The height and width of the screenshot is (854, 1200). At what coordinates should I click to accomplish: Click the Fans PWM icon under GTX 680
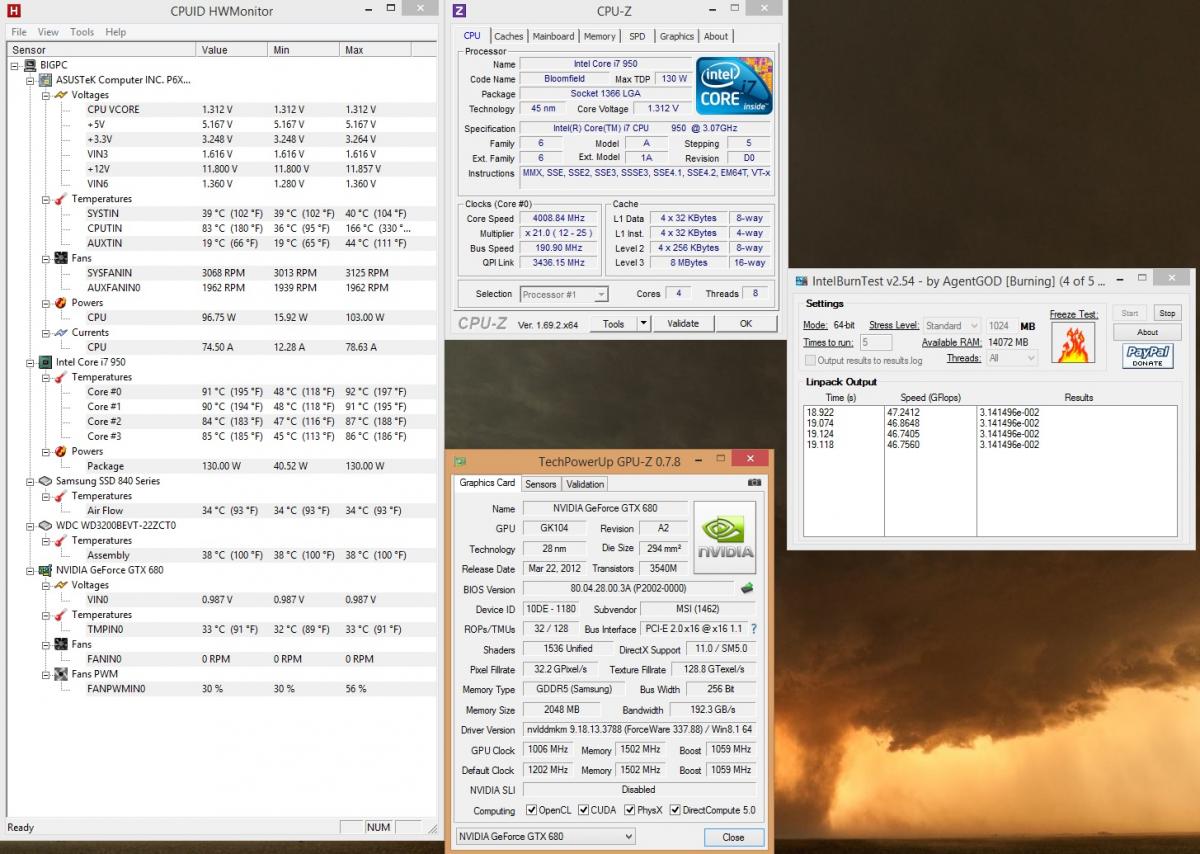pos(61,674)
